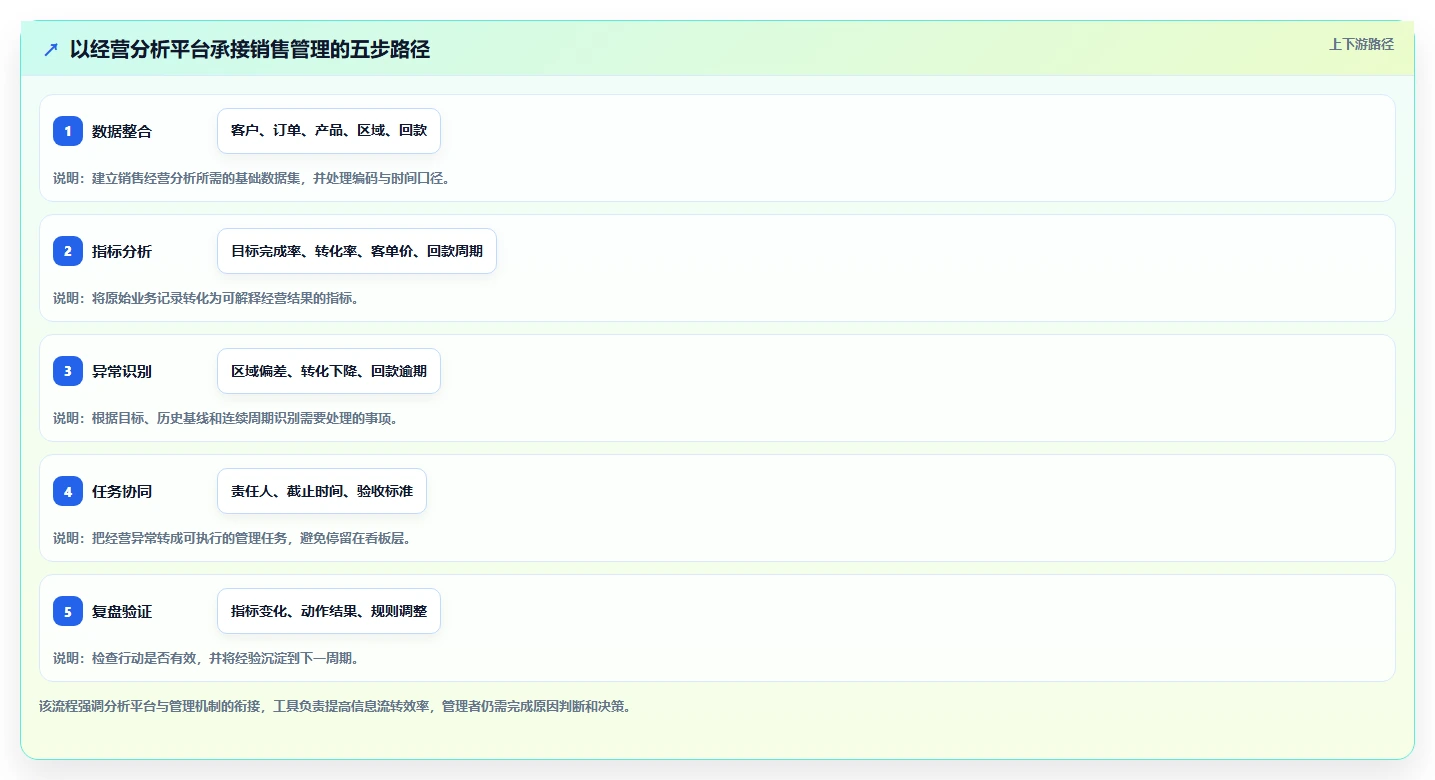Click the step 4 number badge

coord(68,491)
